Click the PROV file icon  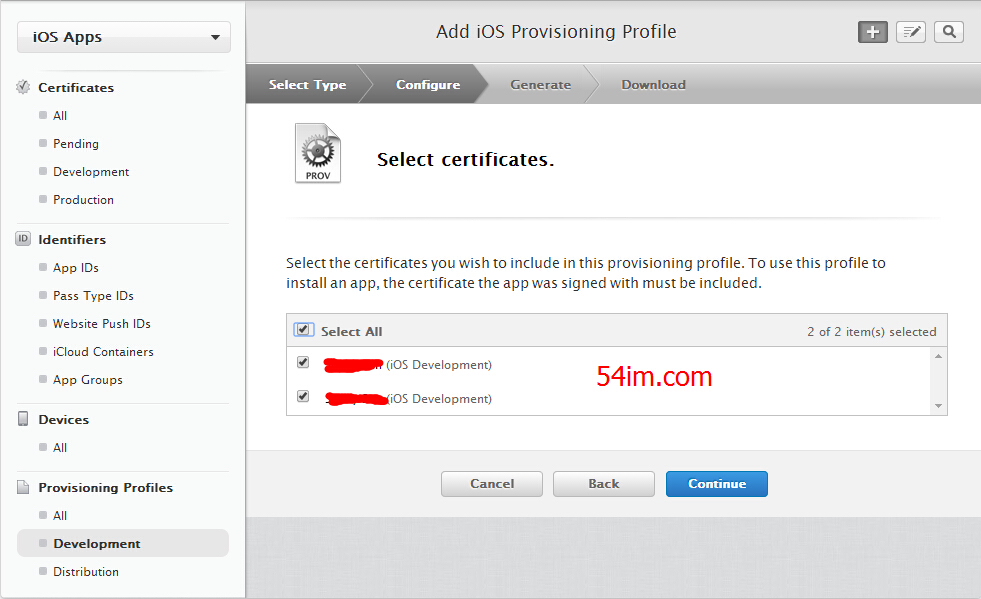point(318,153)
